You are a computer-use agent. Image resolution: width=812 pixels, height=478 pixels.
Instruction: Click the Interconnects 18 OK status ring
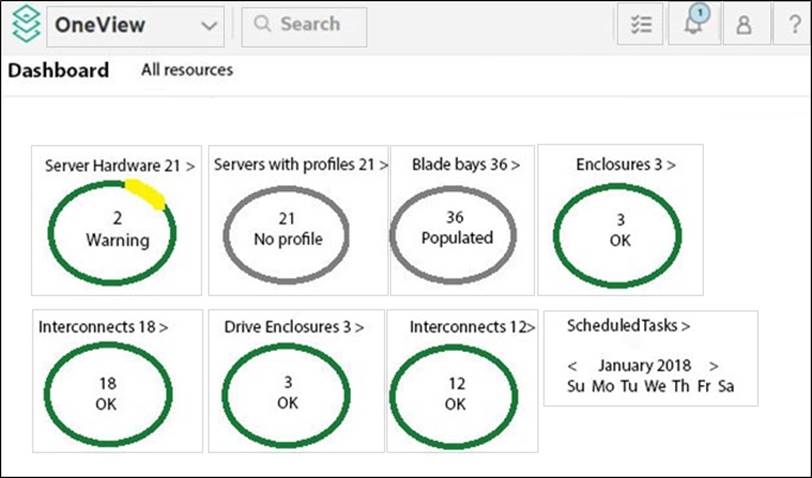click(x=107, y=393)
